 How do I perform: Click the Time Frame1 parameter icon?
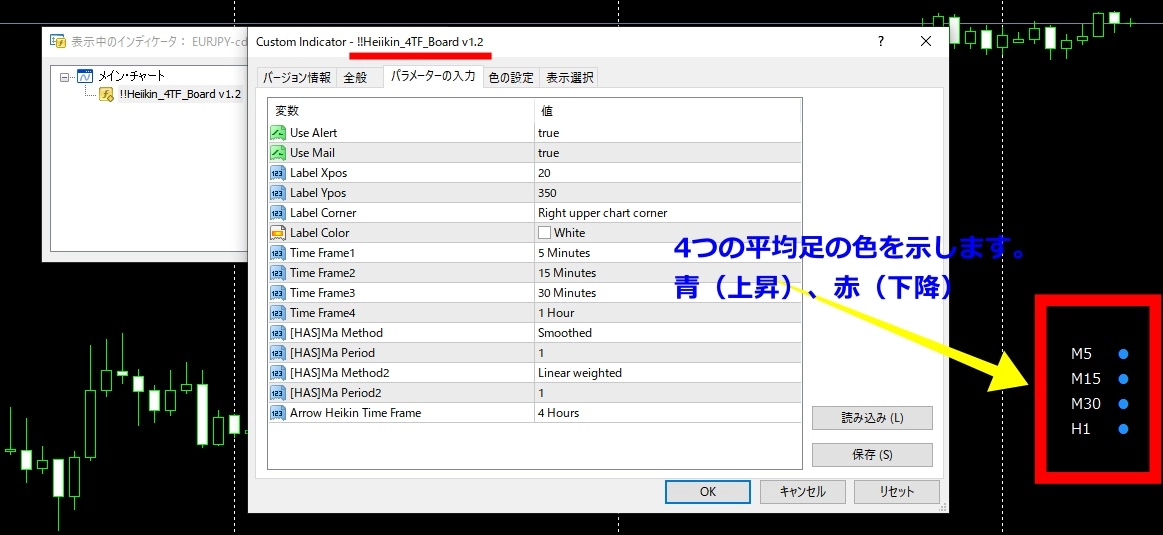point(278,253)
